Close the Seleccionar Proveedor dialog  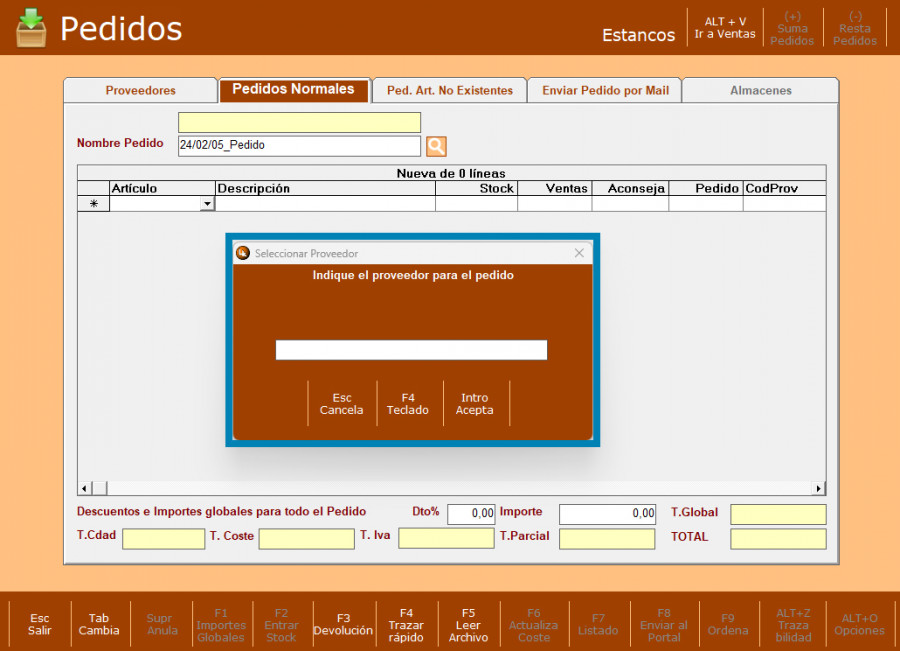[579, 253]
